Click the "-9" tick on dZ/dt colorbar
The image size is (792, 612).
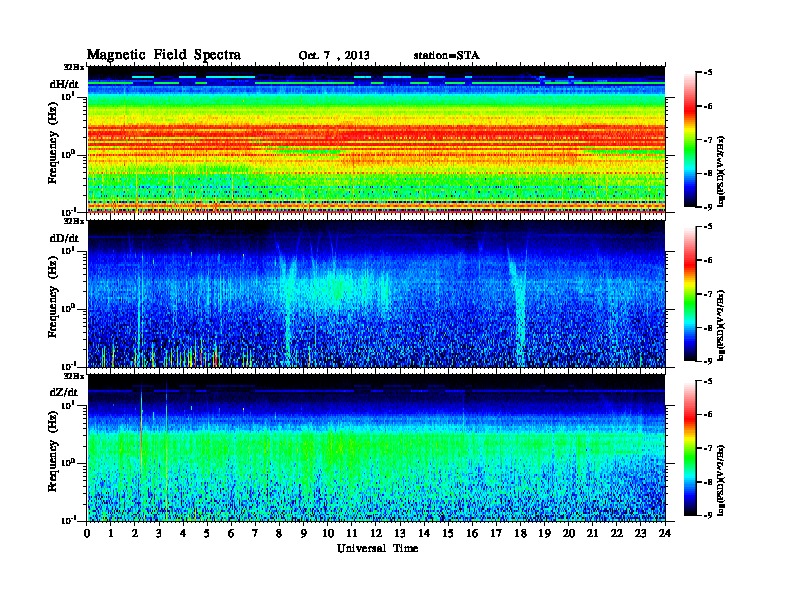coord(708,515)
